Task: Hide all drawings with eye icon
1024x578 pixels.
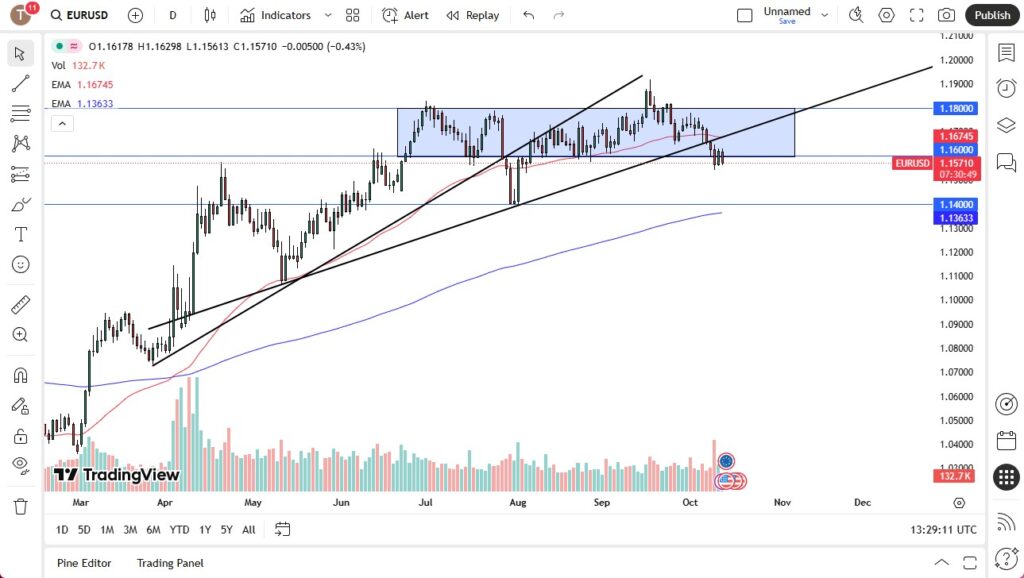Action: (x=20, y=464)
